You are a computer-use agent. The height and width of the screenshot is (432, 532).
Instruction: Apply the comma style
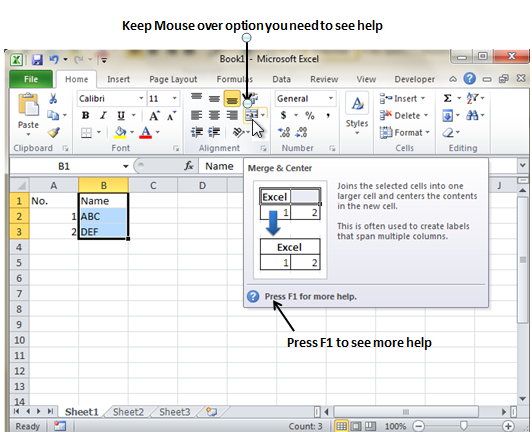pyautogui.click(x=328, y=115)
